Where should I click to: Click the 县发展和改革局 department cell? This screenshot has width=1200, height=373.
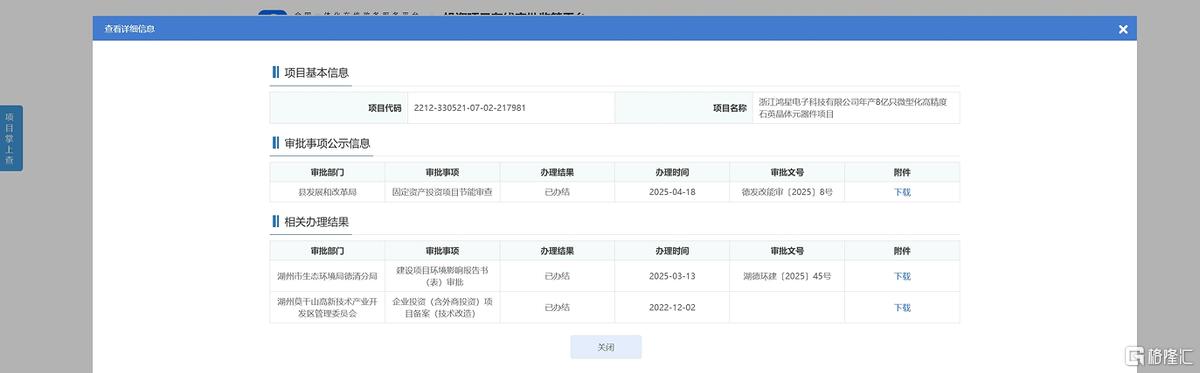[327, 192]
